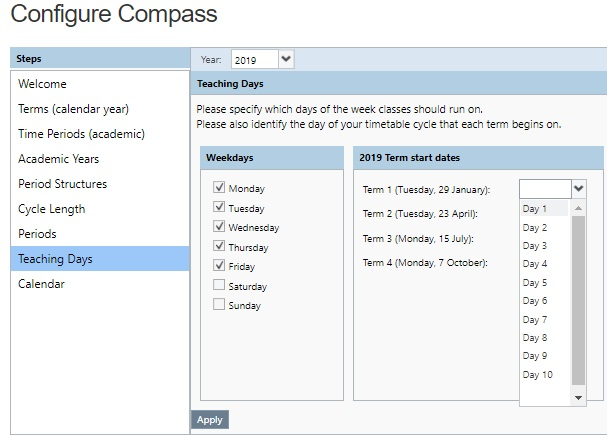Uncheck the Monday checkbox

219,188
